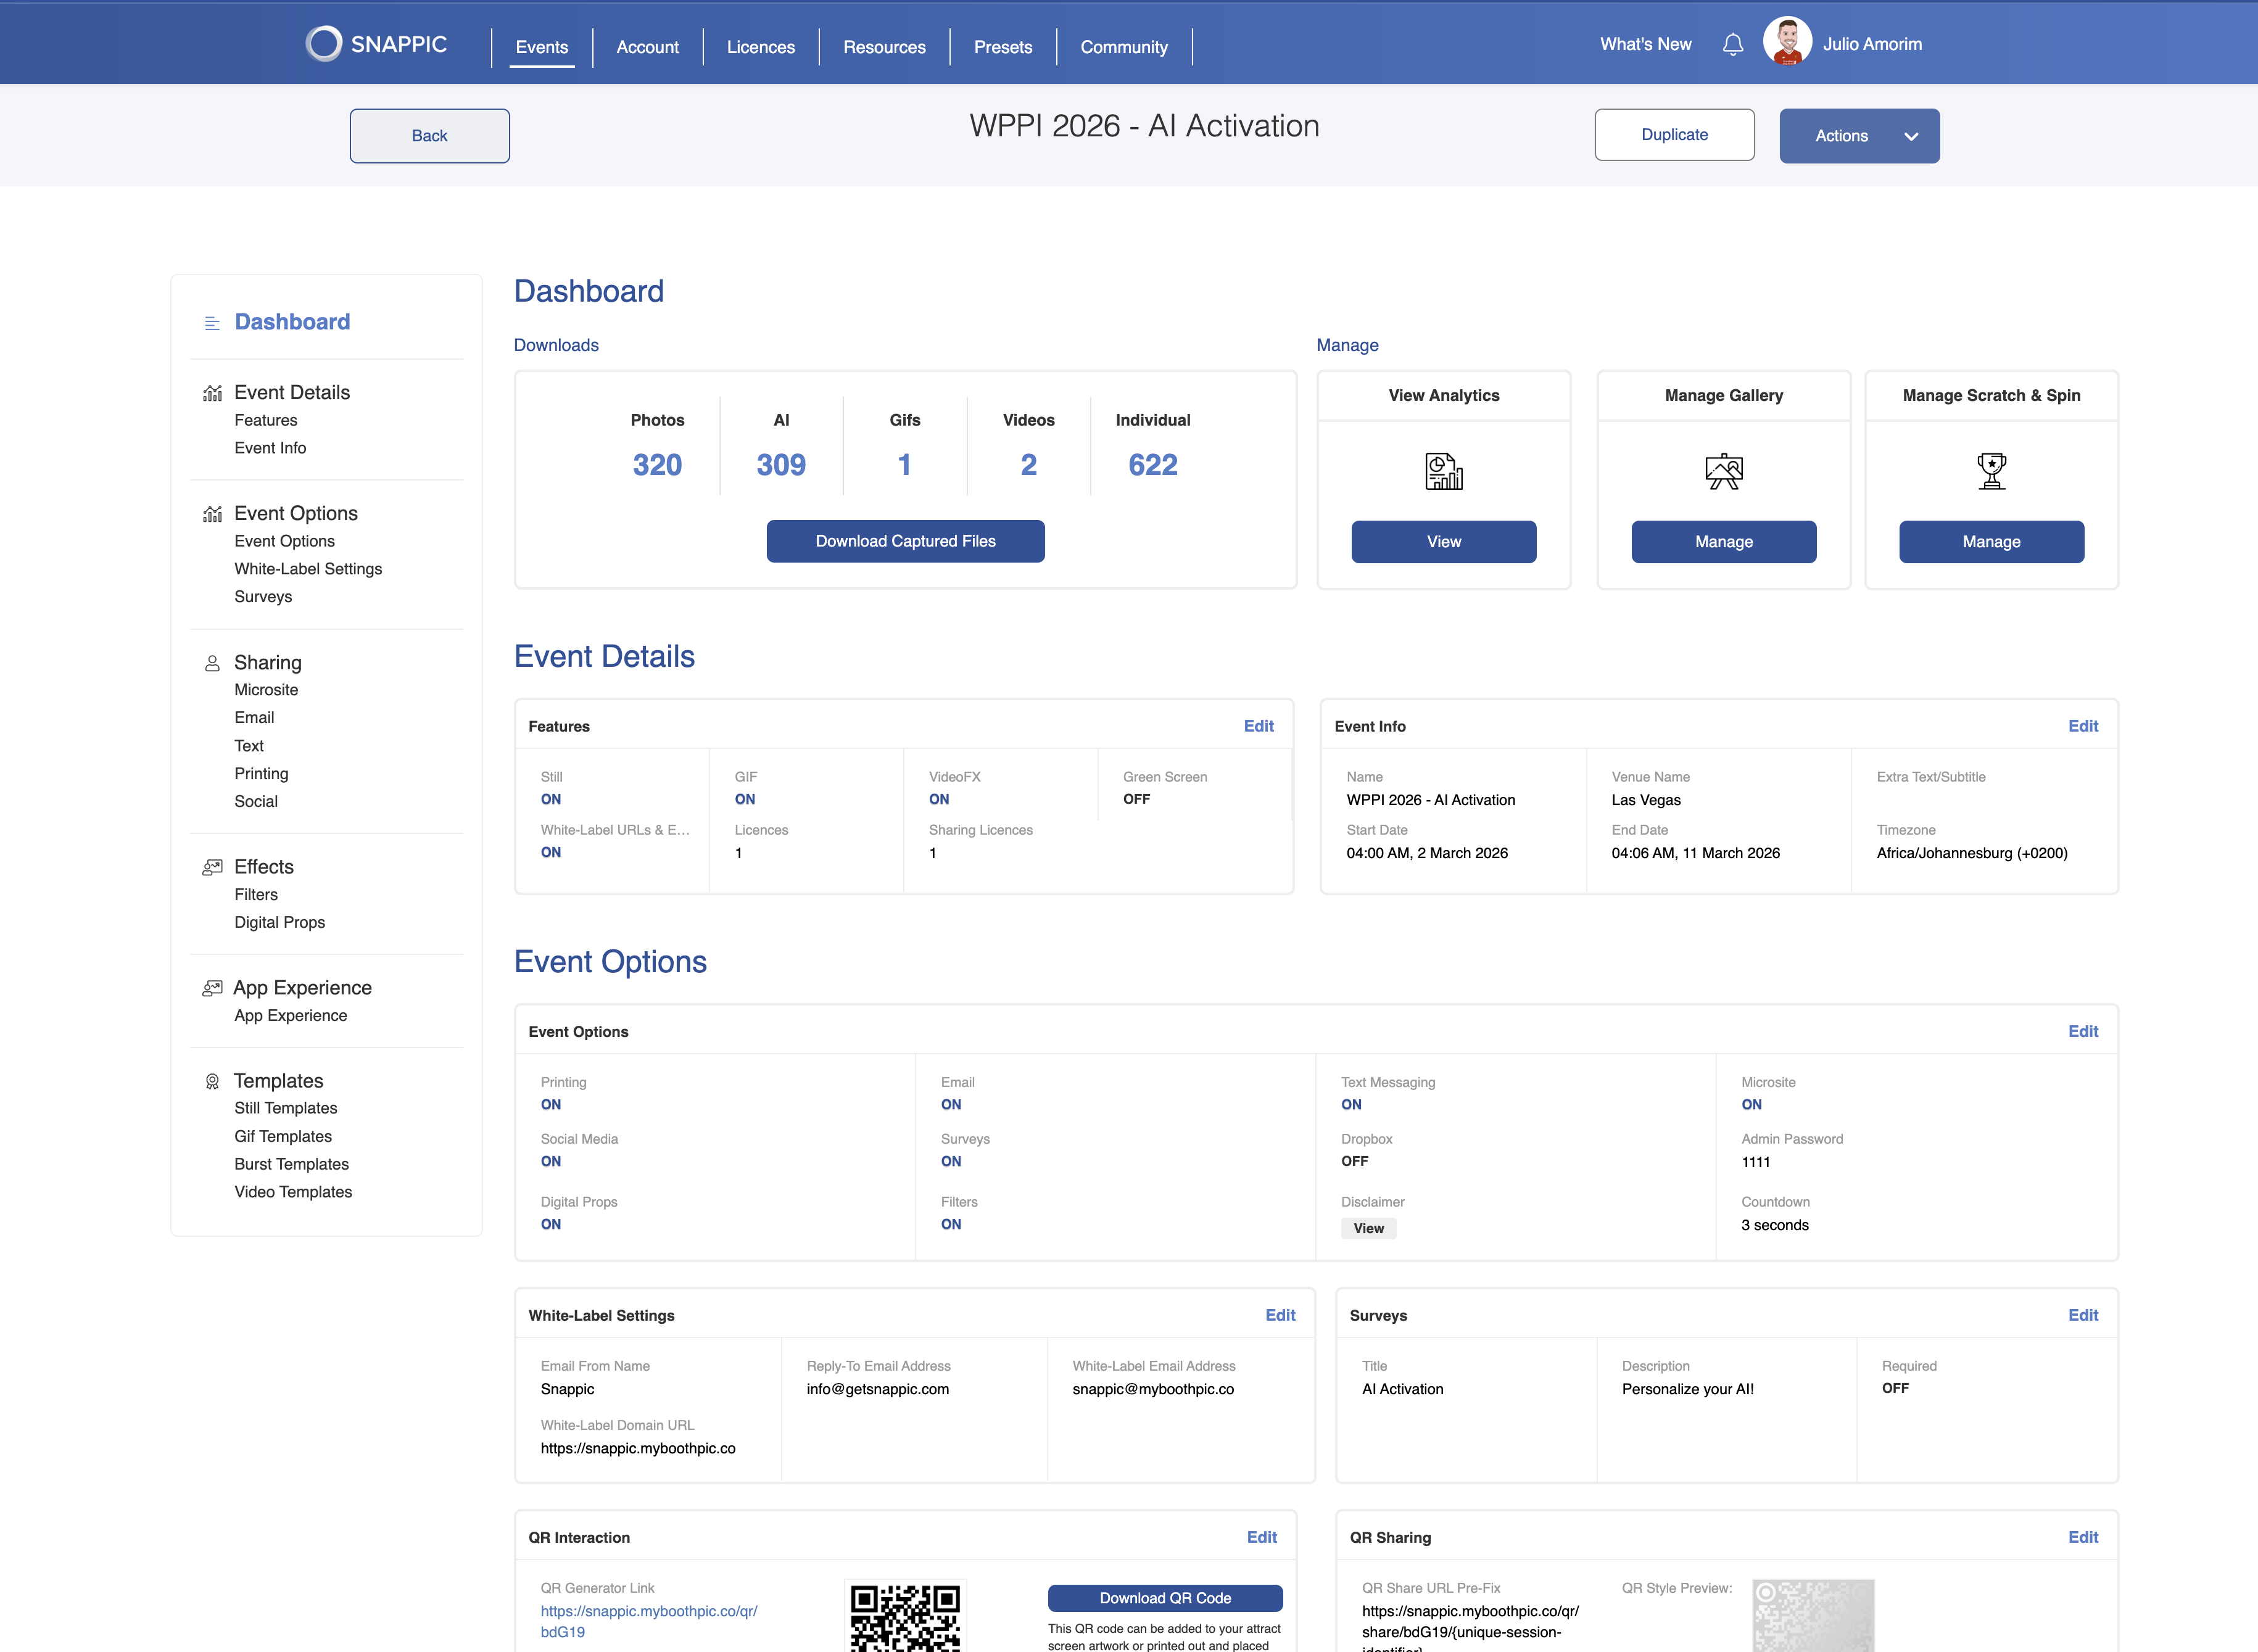This screenshot has height=1652, width=2258.
Task: View the Disclaimer
Action: (1368, 1228)
